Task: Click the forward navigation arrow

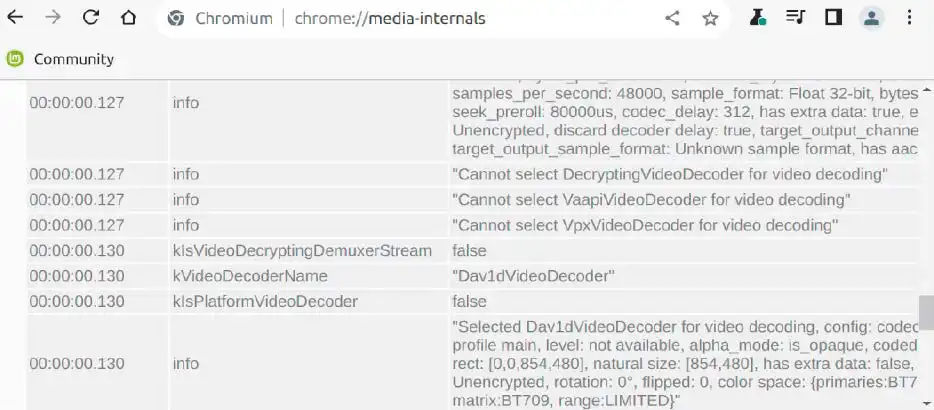Action: [x=53, y=18]
